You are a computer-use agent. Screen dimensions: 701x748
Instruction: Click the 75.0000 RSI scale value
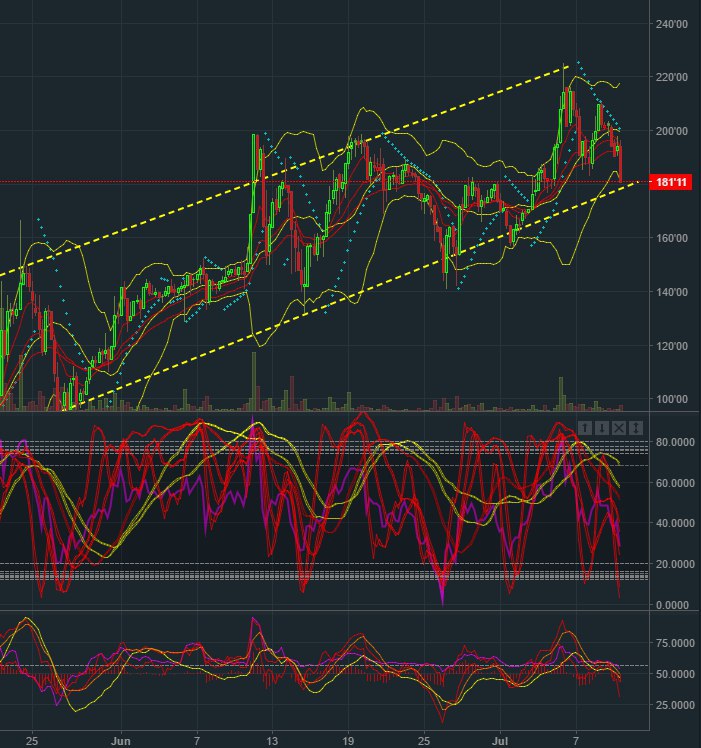[x=675, y=643]
